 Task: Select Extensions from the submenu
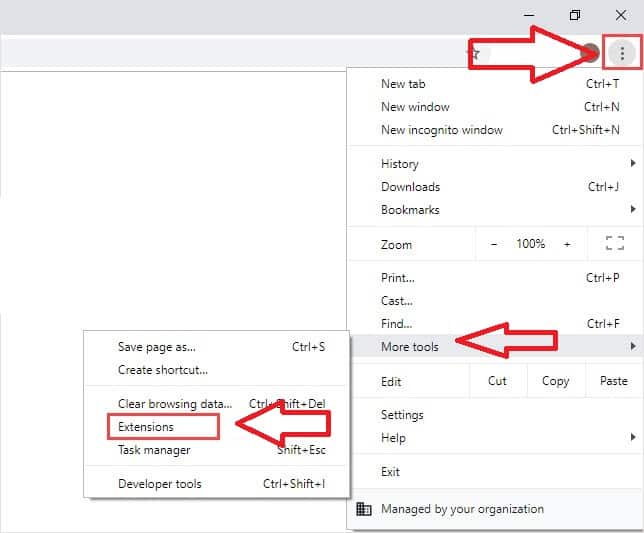(146, 427)
